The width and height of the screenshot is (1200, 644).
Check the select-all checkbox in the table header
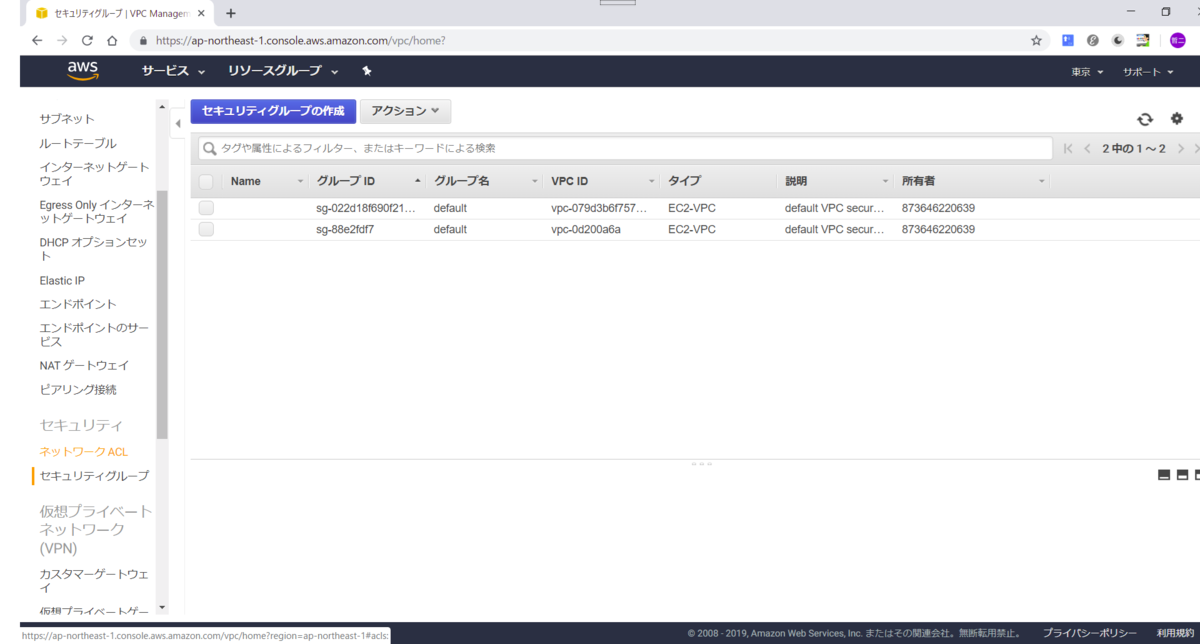pyautogui.click(x=206, y=181)
